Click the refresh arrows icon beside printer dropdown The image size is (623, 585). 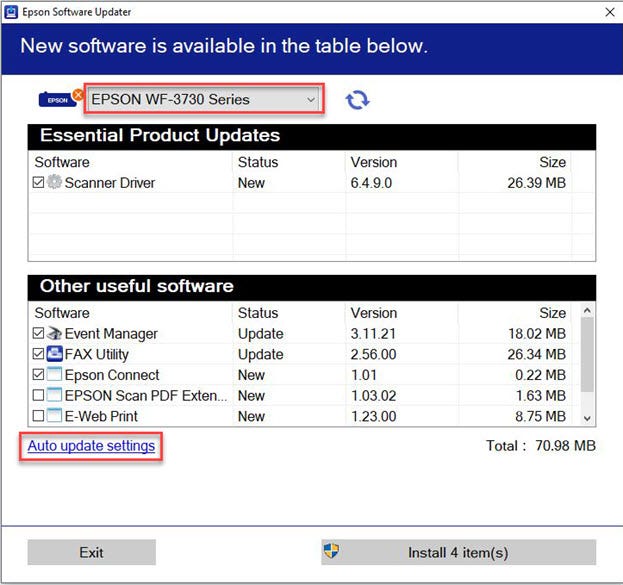pos(357,100)
